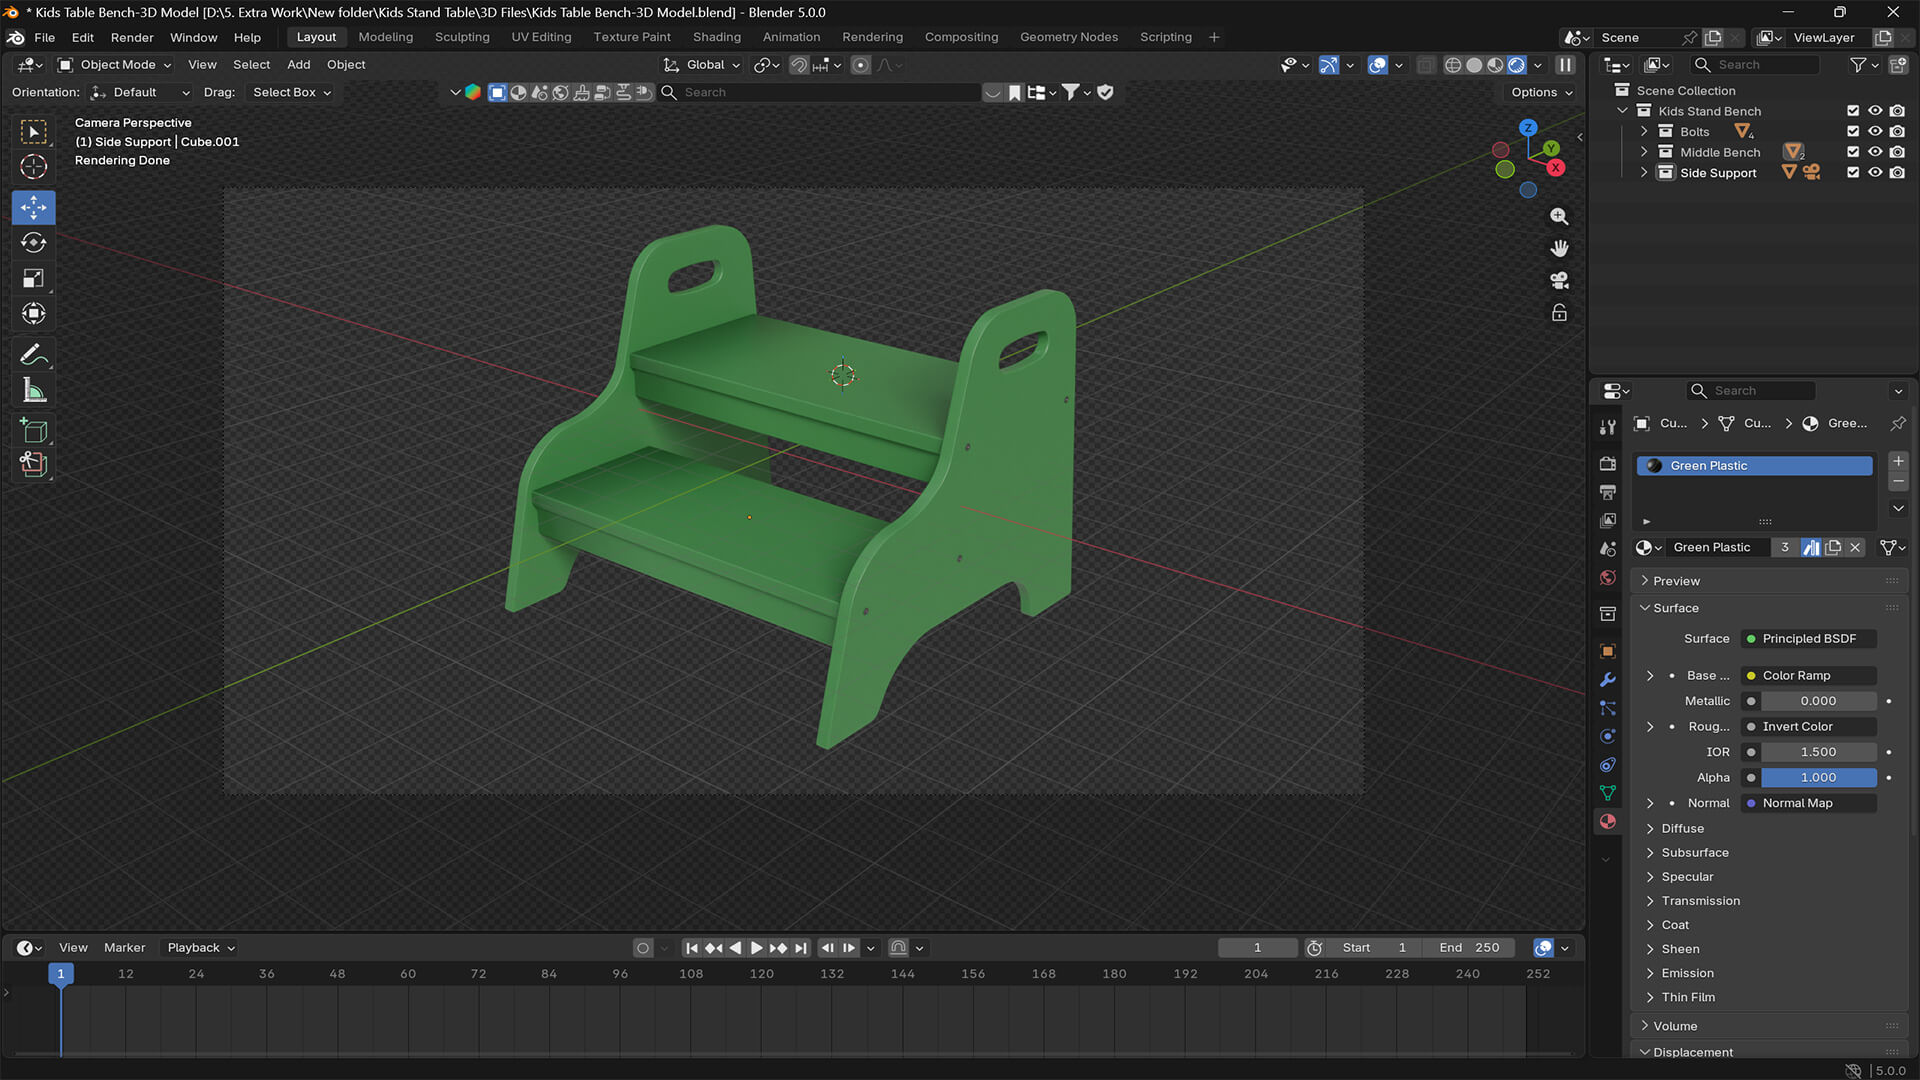1920x1080 pixels.
Task: Toggle snapping magnet icon
Action: point(798,65)
